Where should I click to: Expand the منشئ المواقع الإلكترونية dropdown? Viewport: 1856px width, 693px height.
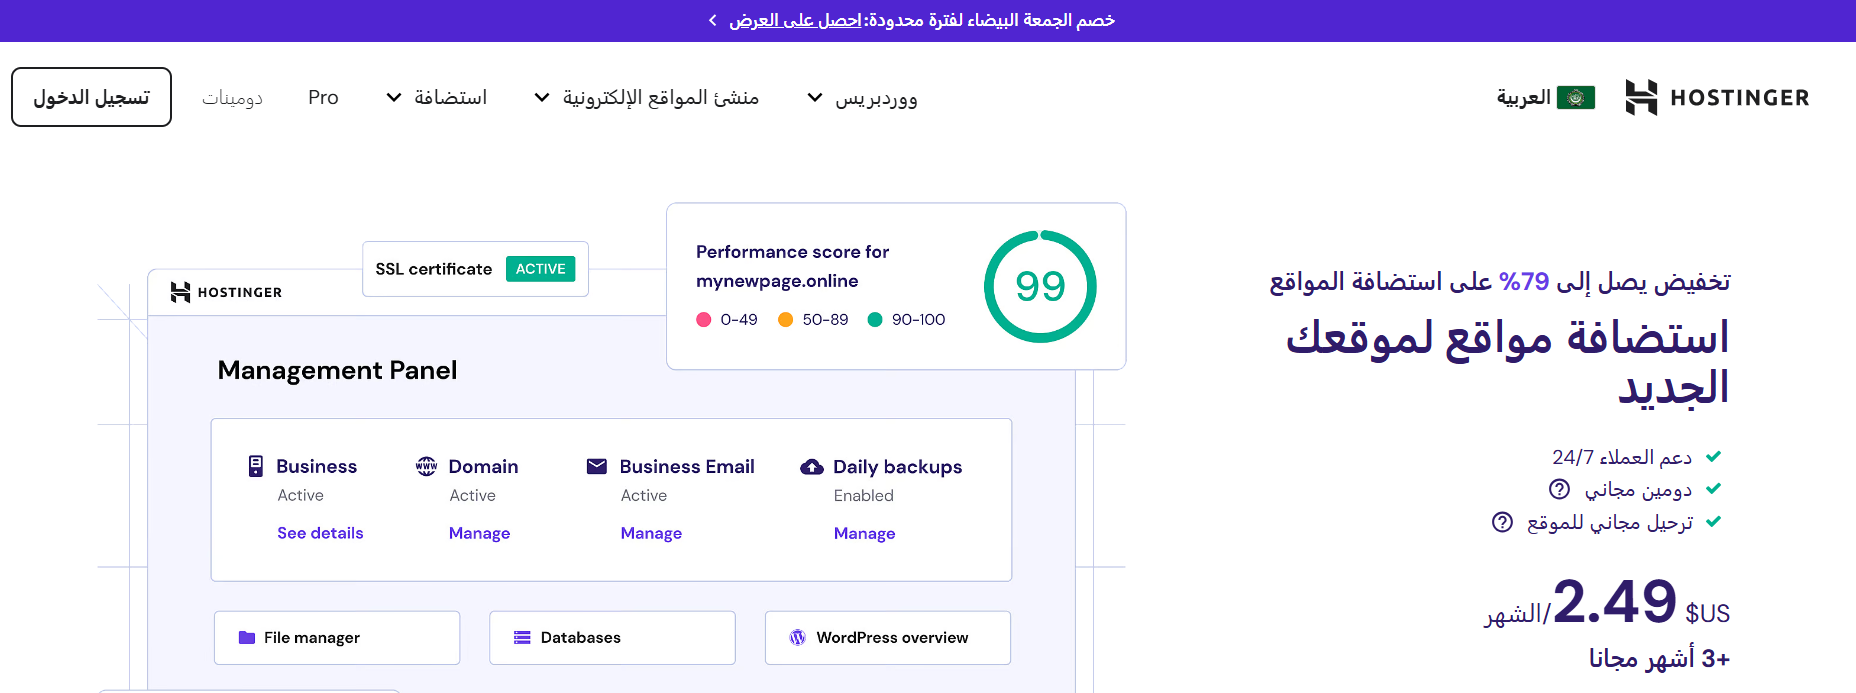coord(647,98)
